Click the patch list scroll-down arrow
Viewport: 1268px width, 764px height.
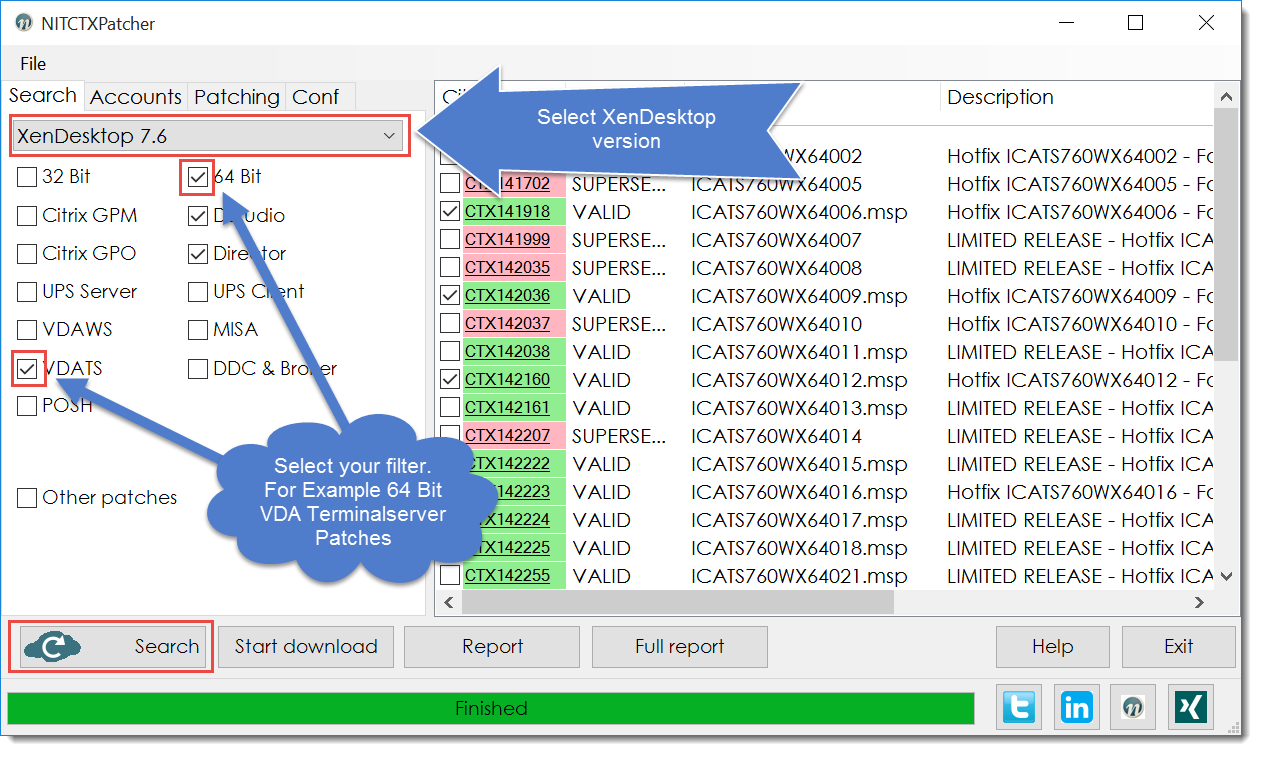click(1227, 577)
